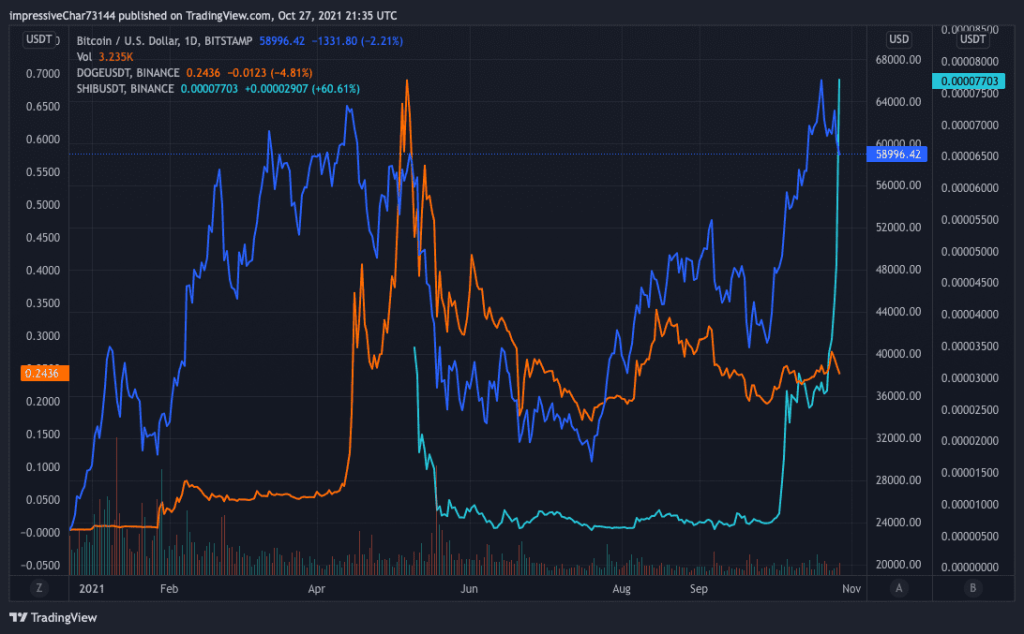Click the B scale button at bottom right
1024x634 pixels.
[971, 589]
